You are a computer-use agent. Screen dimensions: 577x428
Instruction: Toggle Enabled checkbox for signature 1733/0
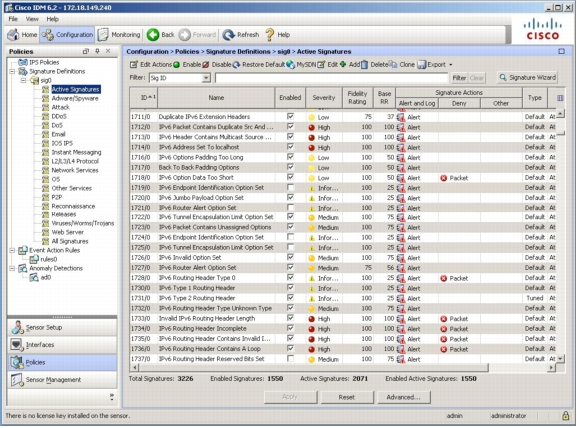(x=290, y=318)
